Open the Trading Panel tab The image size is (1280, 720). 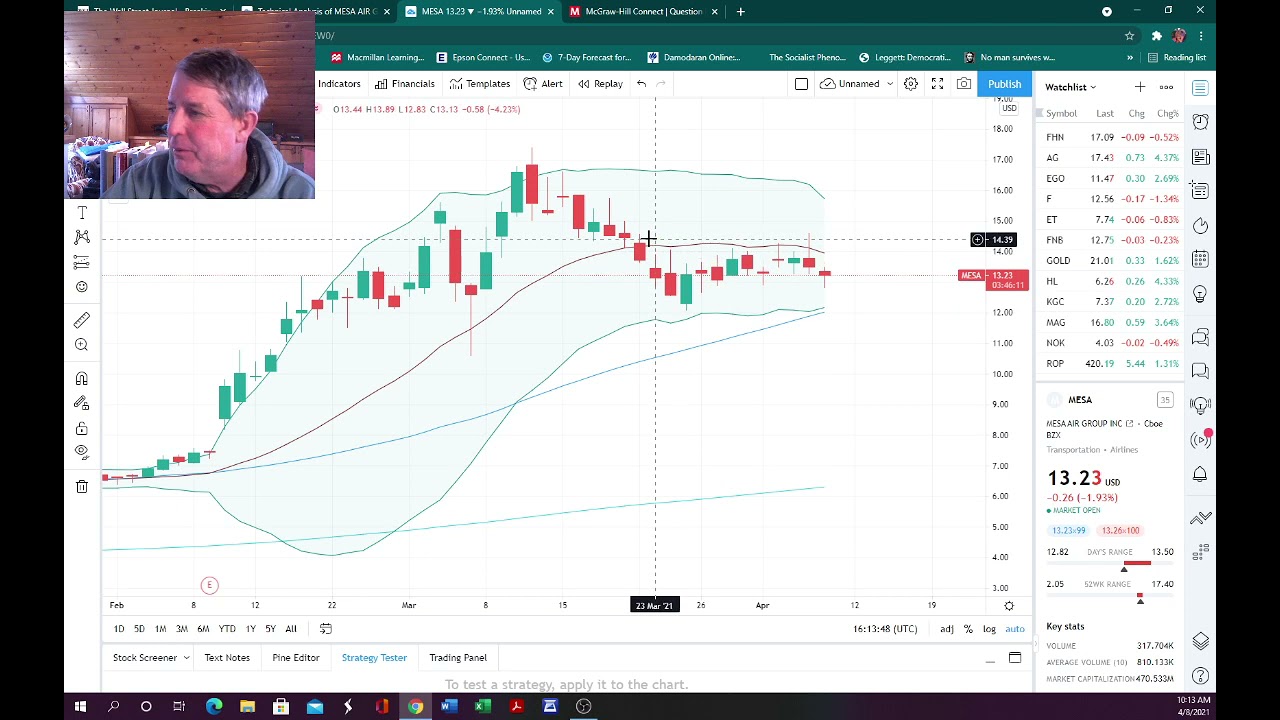click(458, 658)
